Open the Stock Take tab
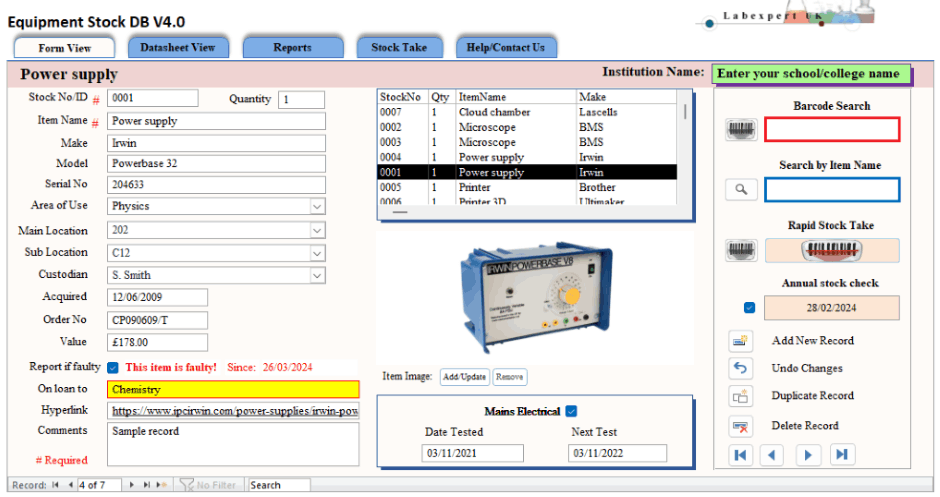The height and width of the screenshot is (497, 940). 399,47
